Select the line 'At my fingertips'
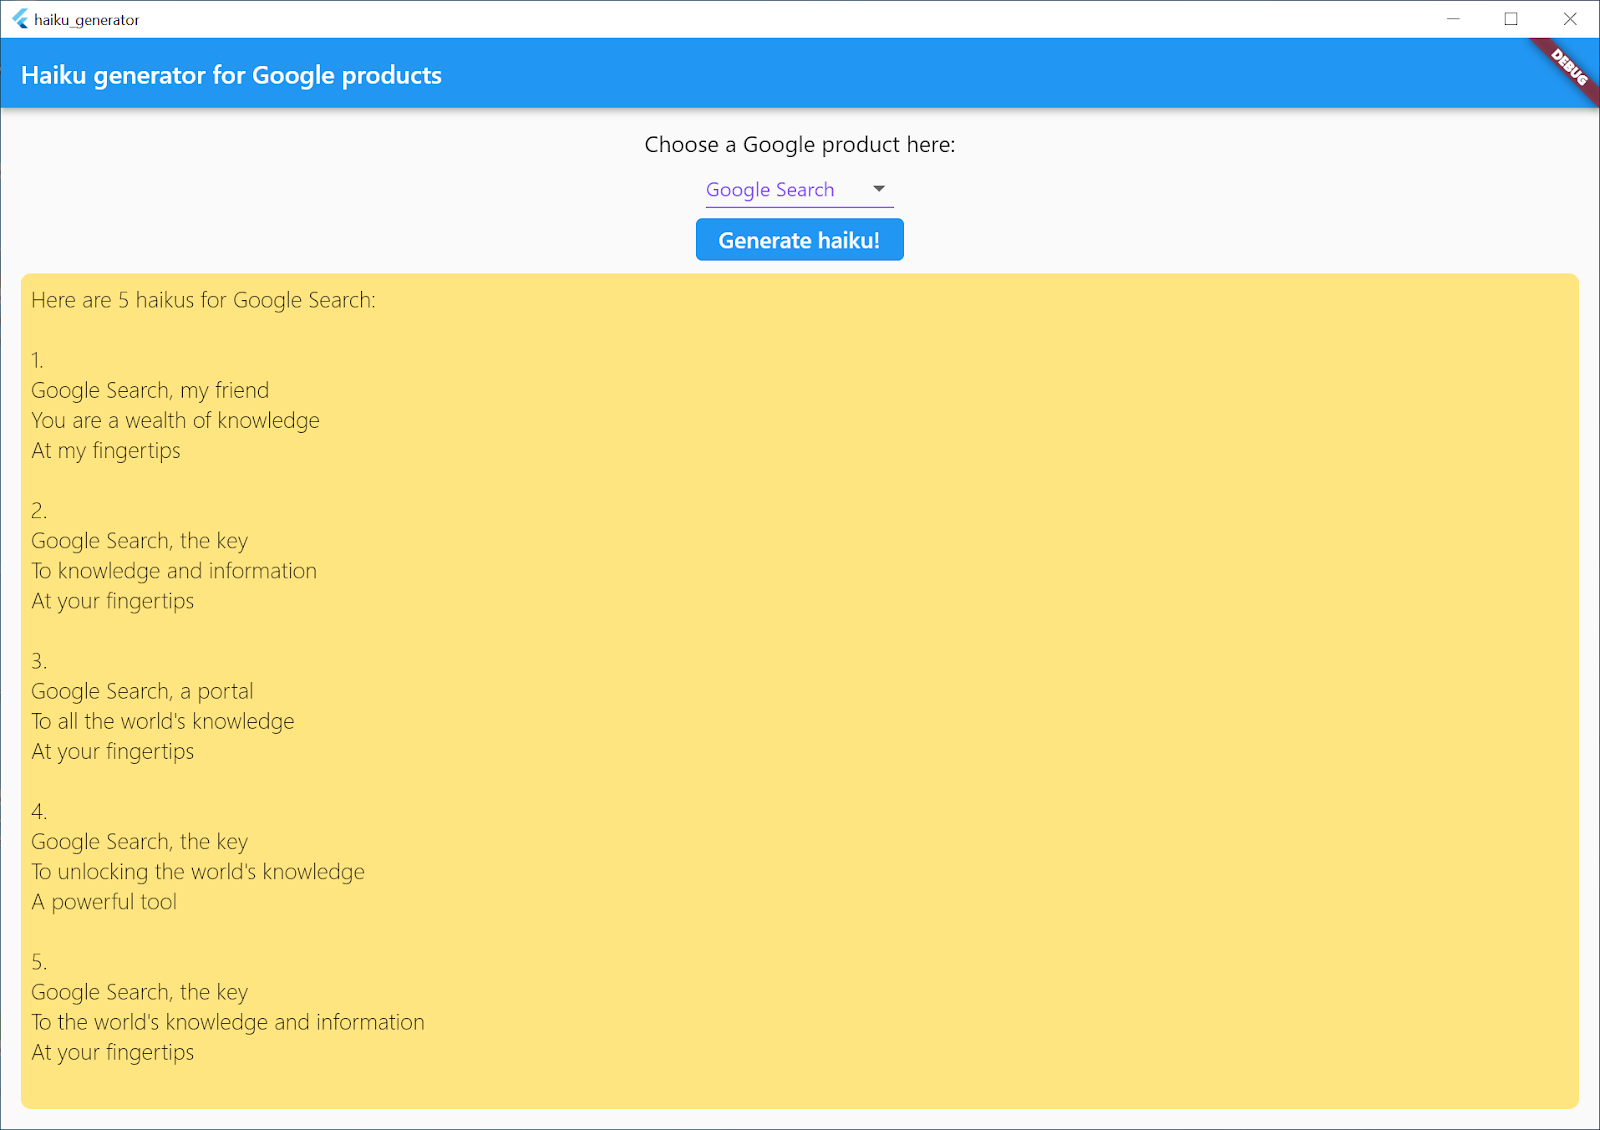 click(105, 450)
